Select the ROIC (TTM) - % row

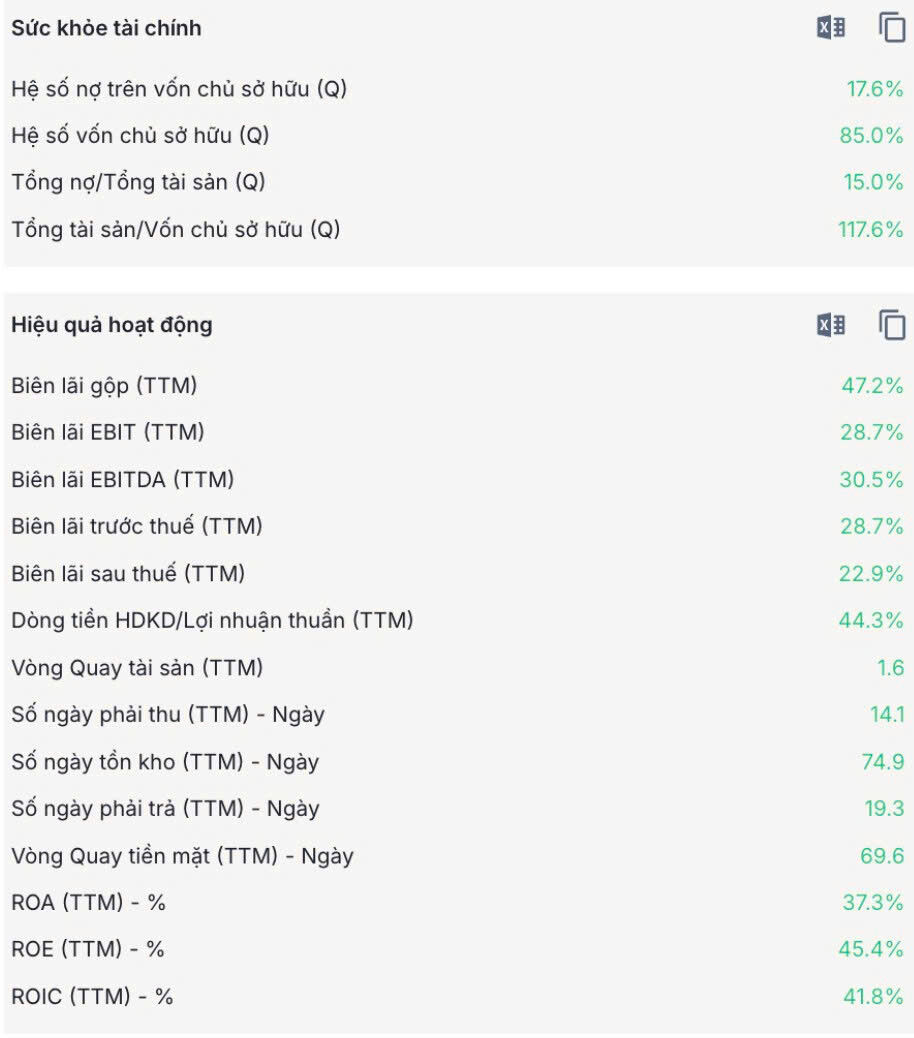[457, 996]
